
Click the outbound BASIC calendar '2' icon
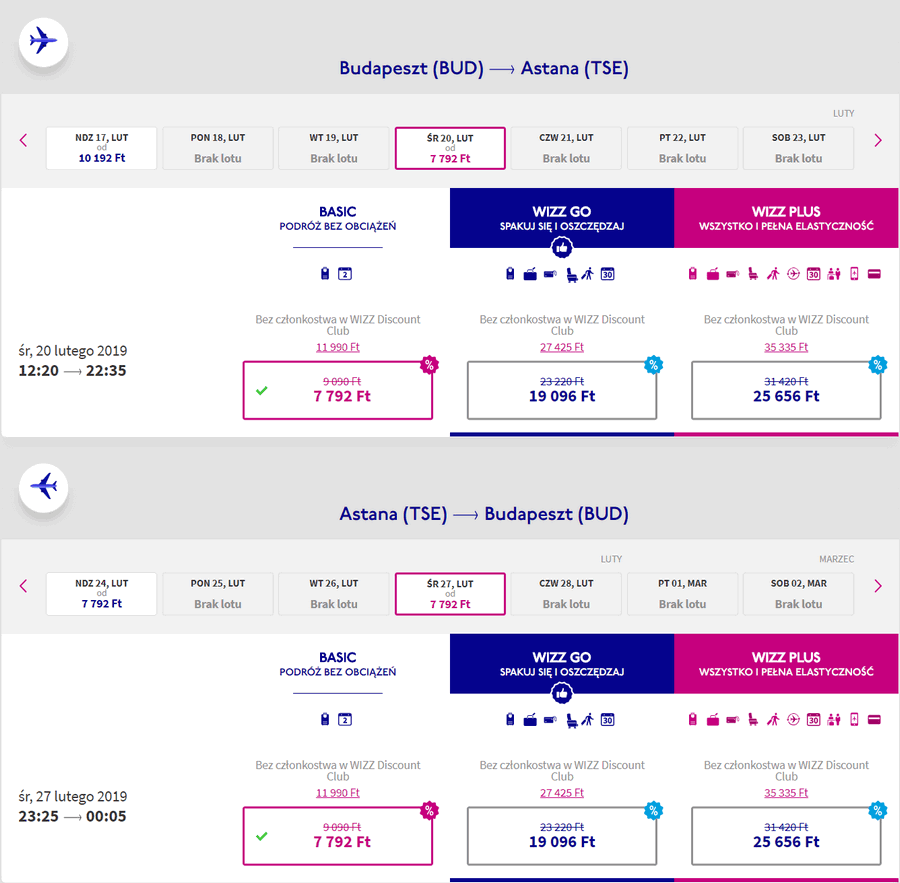pyautogui.click(x=345, y=274)
